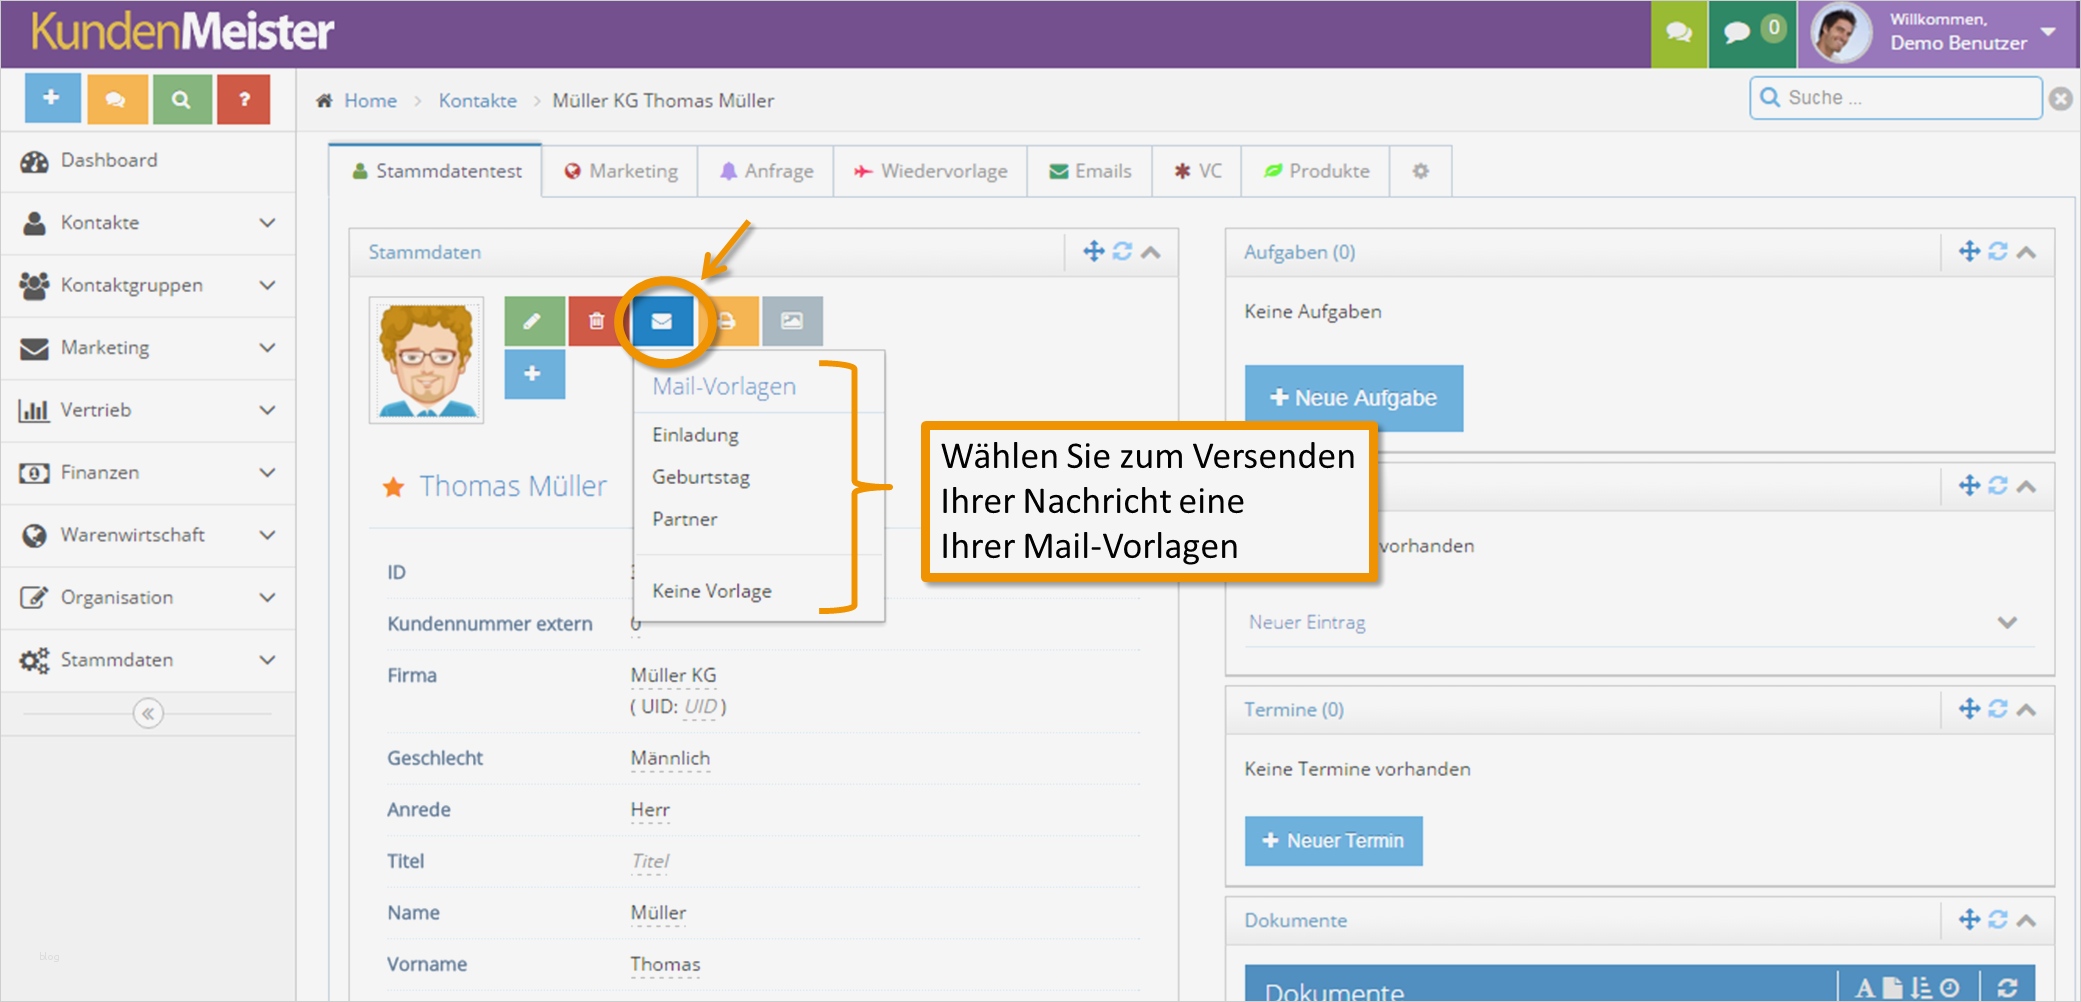The height and width of the screenshot is (1002, 2081).
Task: Collapse the sidebar with the double-arrow control
Action: point(148,712)
